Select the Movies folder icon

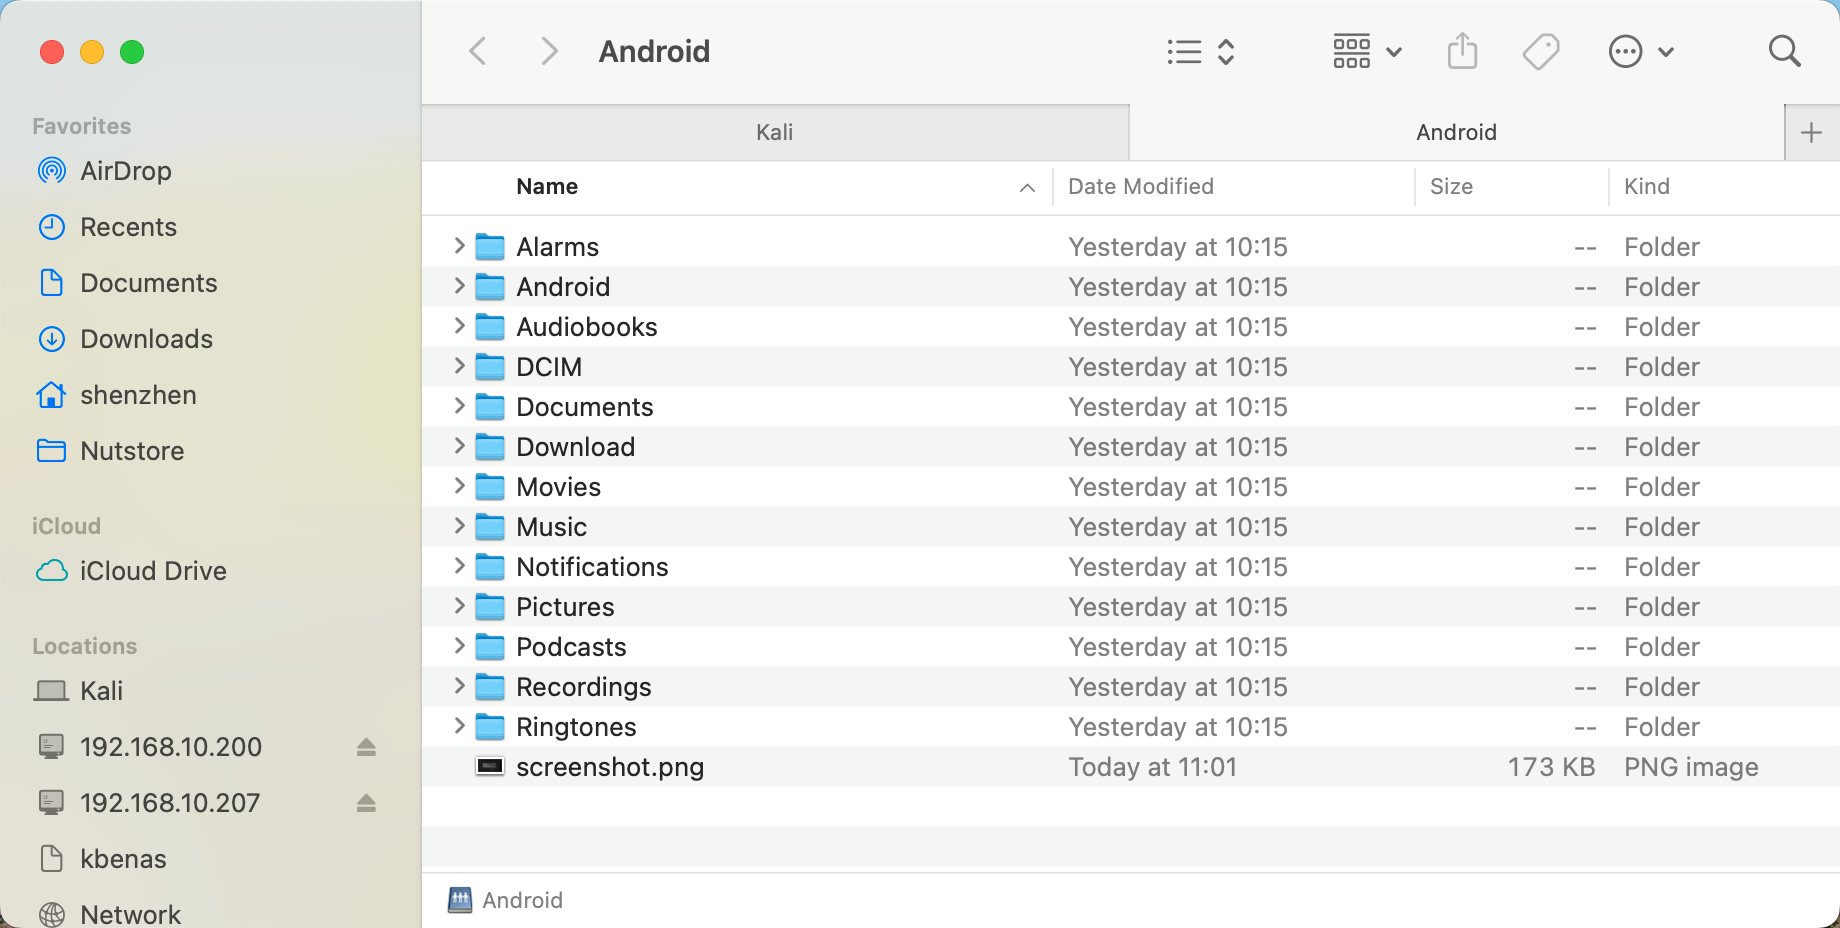(x=490, y=487)
